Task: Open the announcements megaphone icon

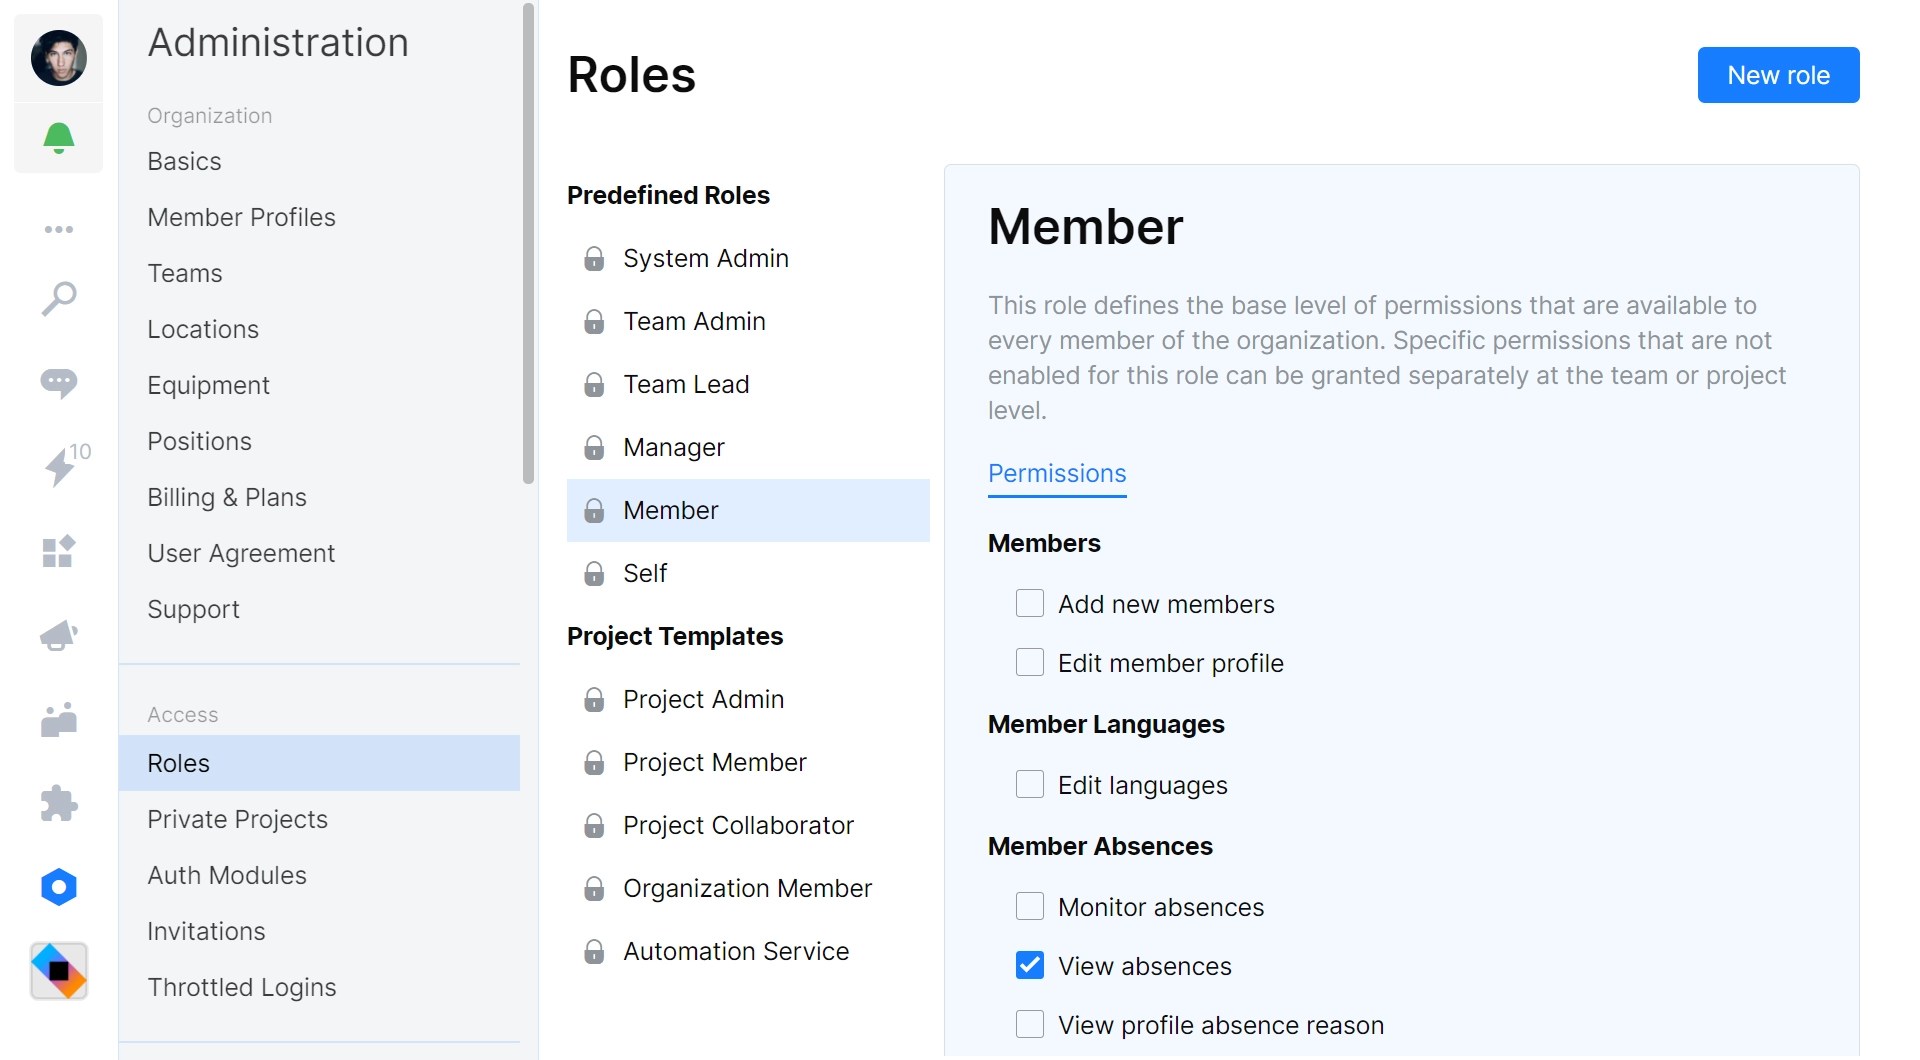Action: point(59,636)
